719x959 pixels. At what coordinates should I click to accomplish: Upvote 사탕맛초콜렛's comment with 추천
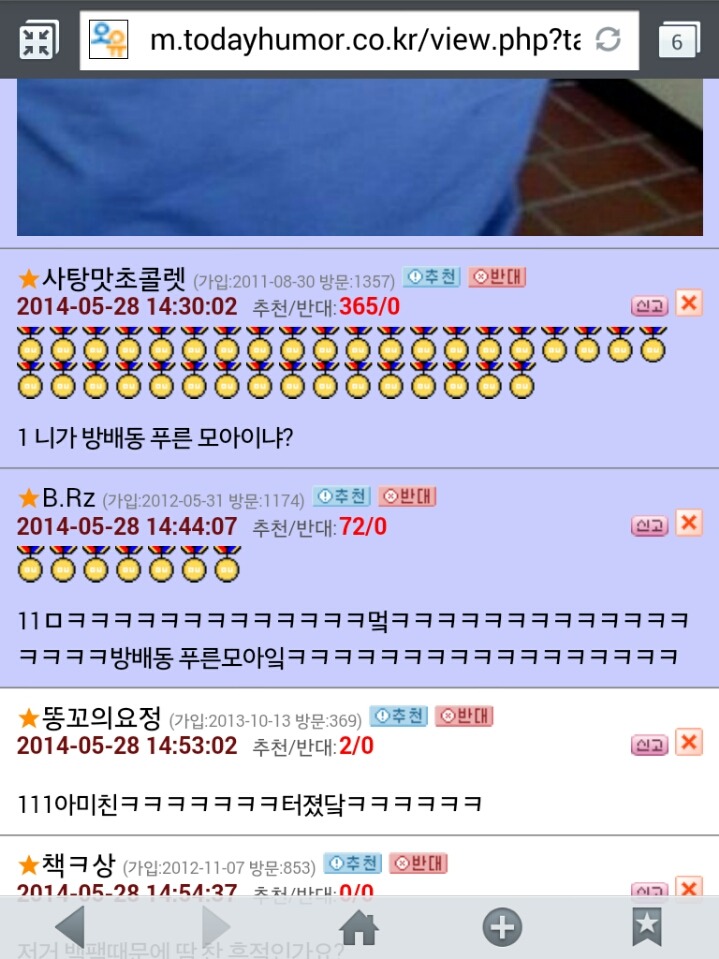point(431,277)
